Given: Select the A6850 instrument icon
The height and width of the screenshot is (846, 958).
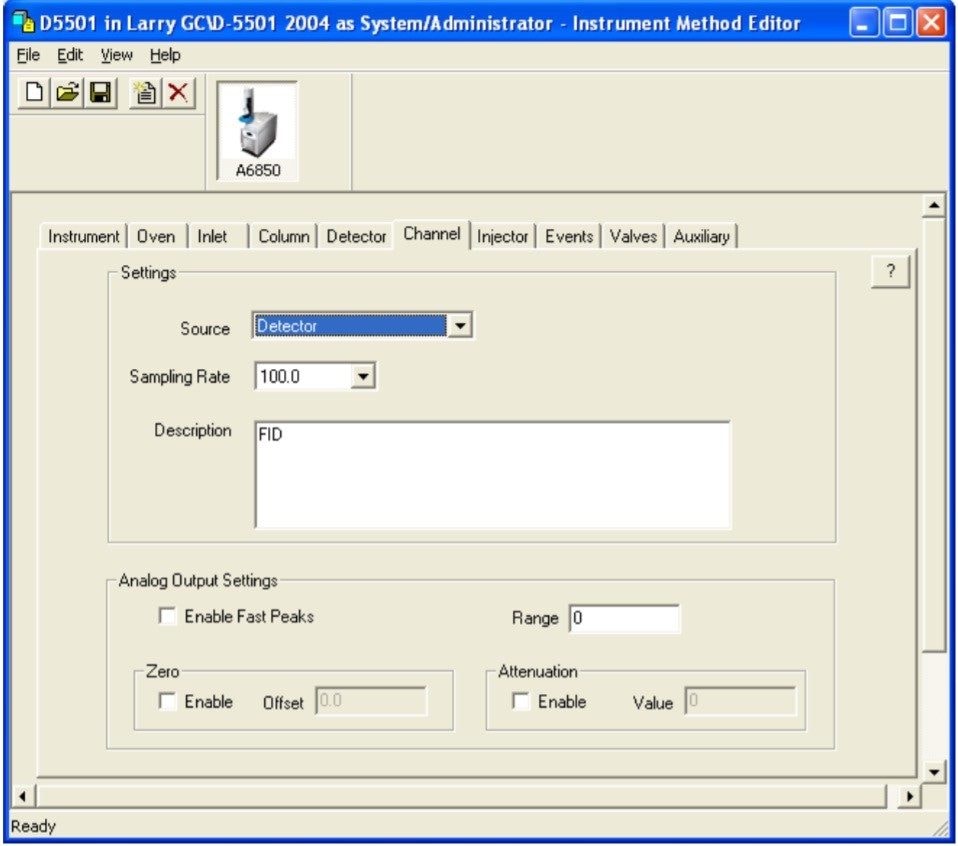Looking at the screenshot, I should (258, 131).
